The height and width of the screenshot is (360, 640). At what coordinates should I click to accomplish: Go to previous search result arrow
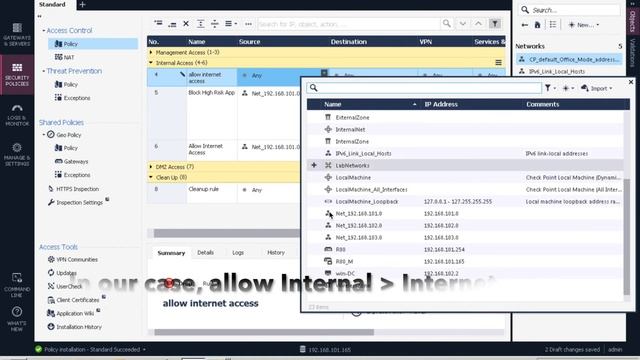pos(478,24)
